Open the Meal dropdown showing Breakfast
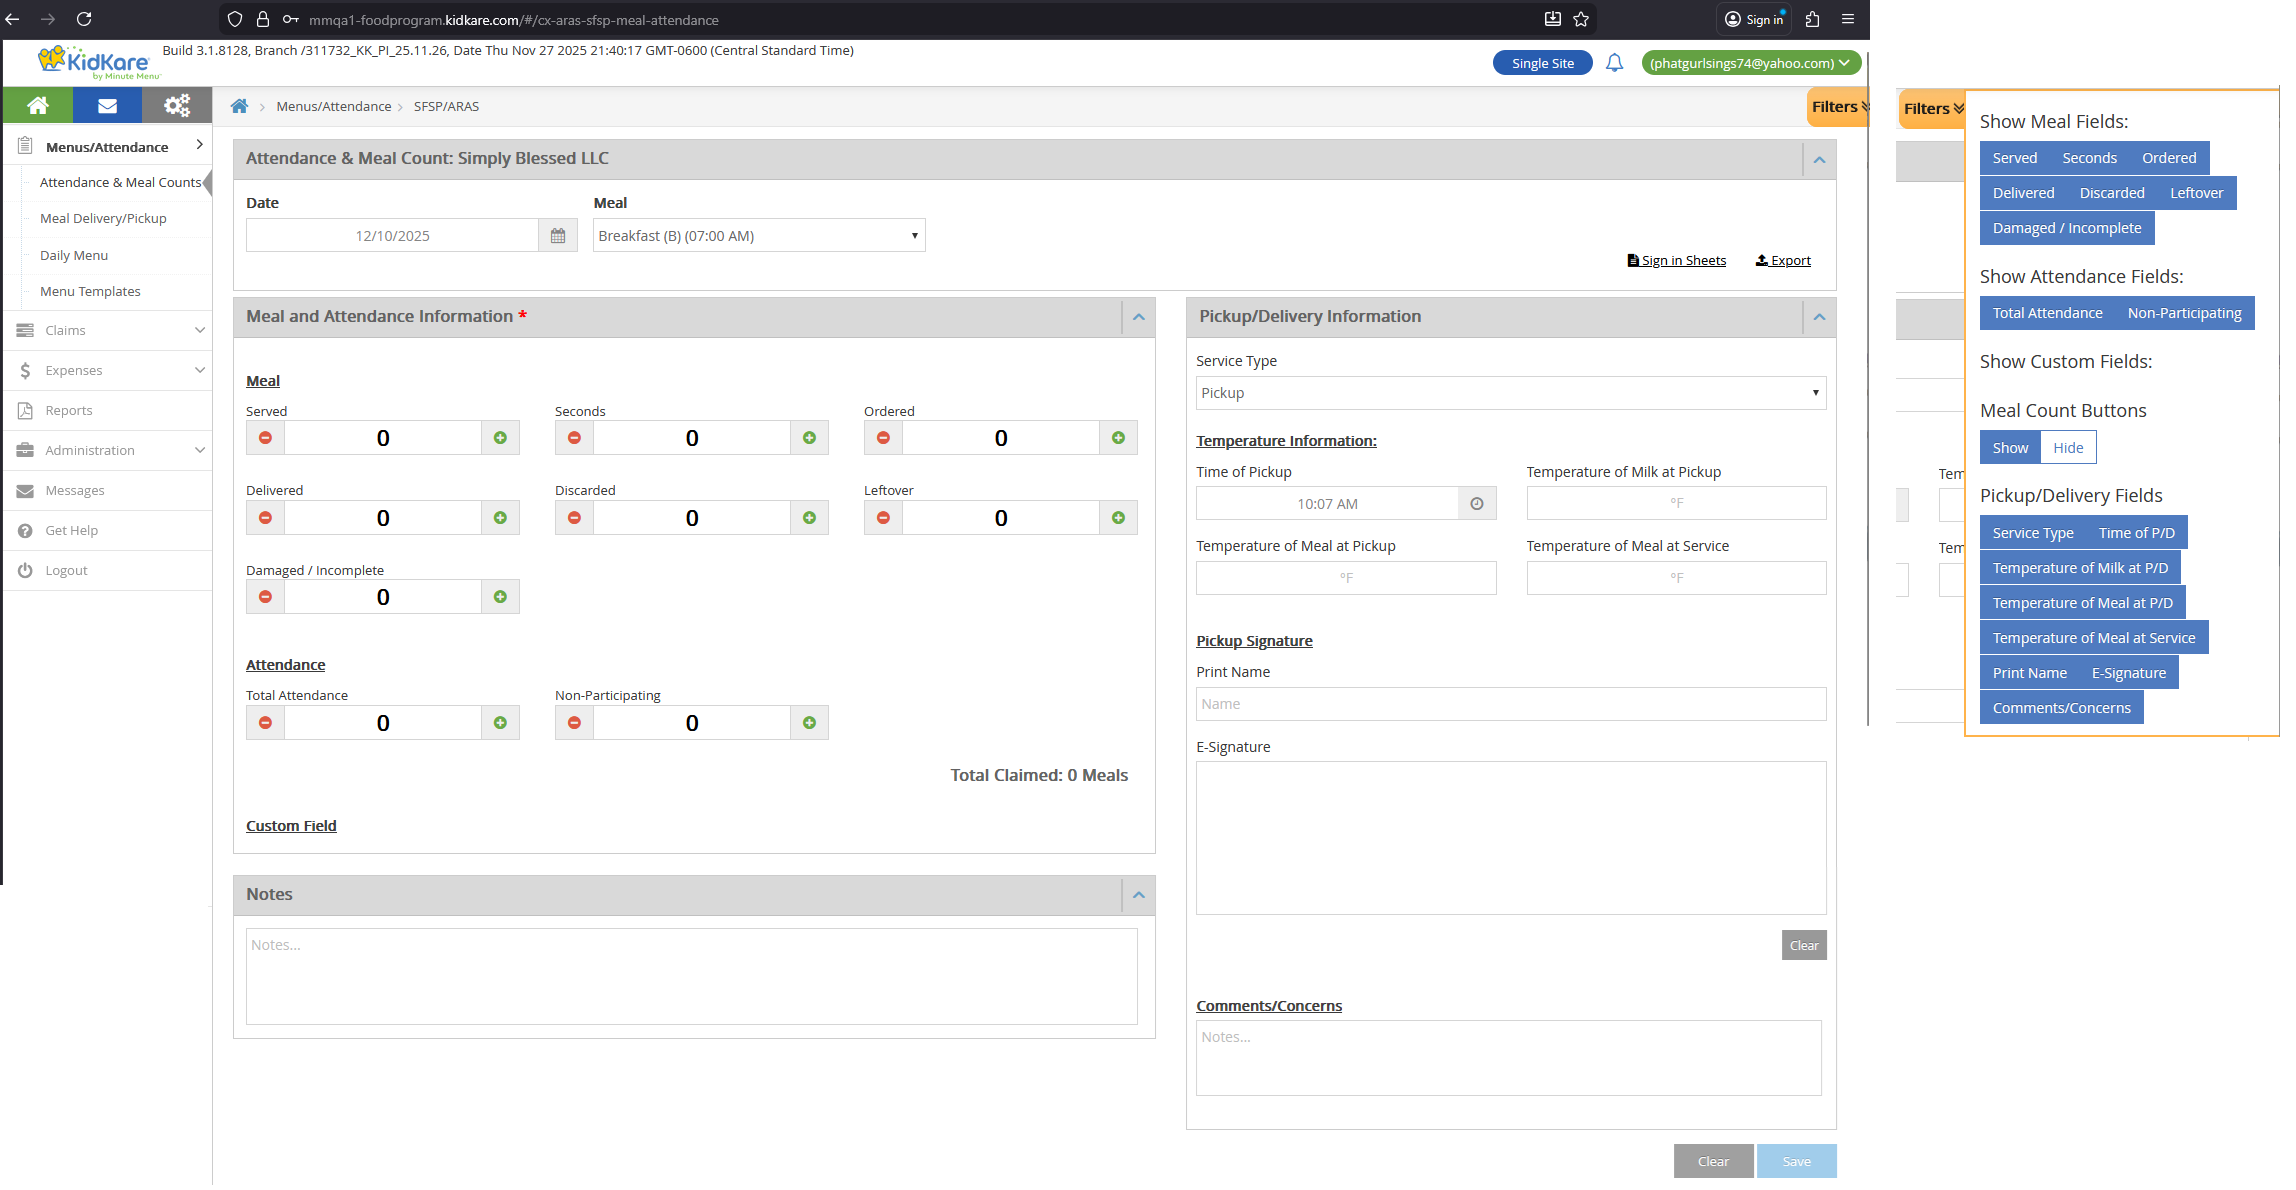Viewport: 2296px width, 1190px height. 758,236
